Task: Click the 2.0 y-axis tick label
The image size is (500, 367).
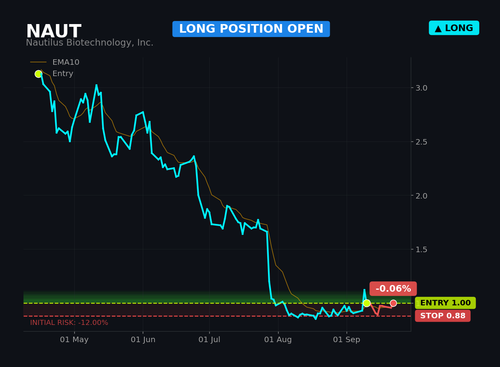Action: pyautogui.click(x=421, y=196)
